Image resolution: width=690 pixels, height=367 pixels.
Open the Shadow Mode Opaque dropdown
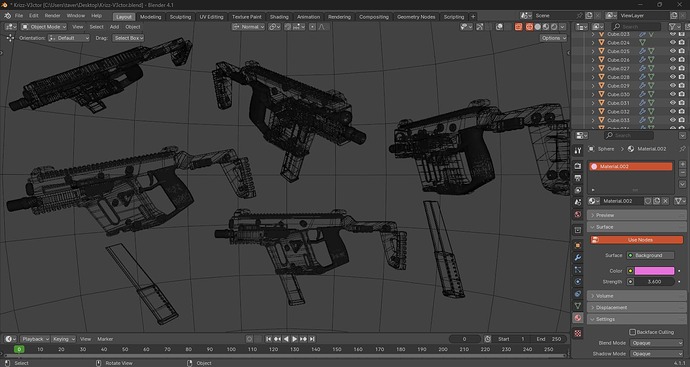(x=656, y=353)
